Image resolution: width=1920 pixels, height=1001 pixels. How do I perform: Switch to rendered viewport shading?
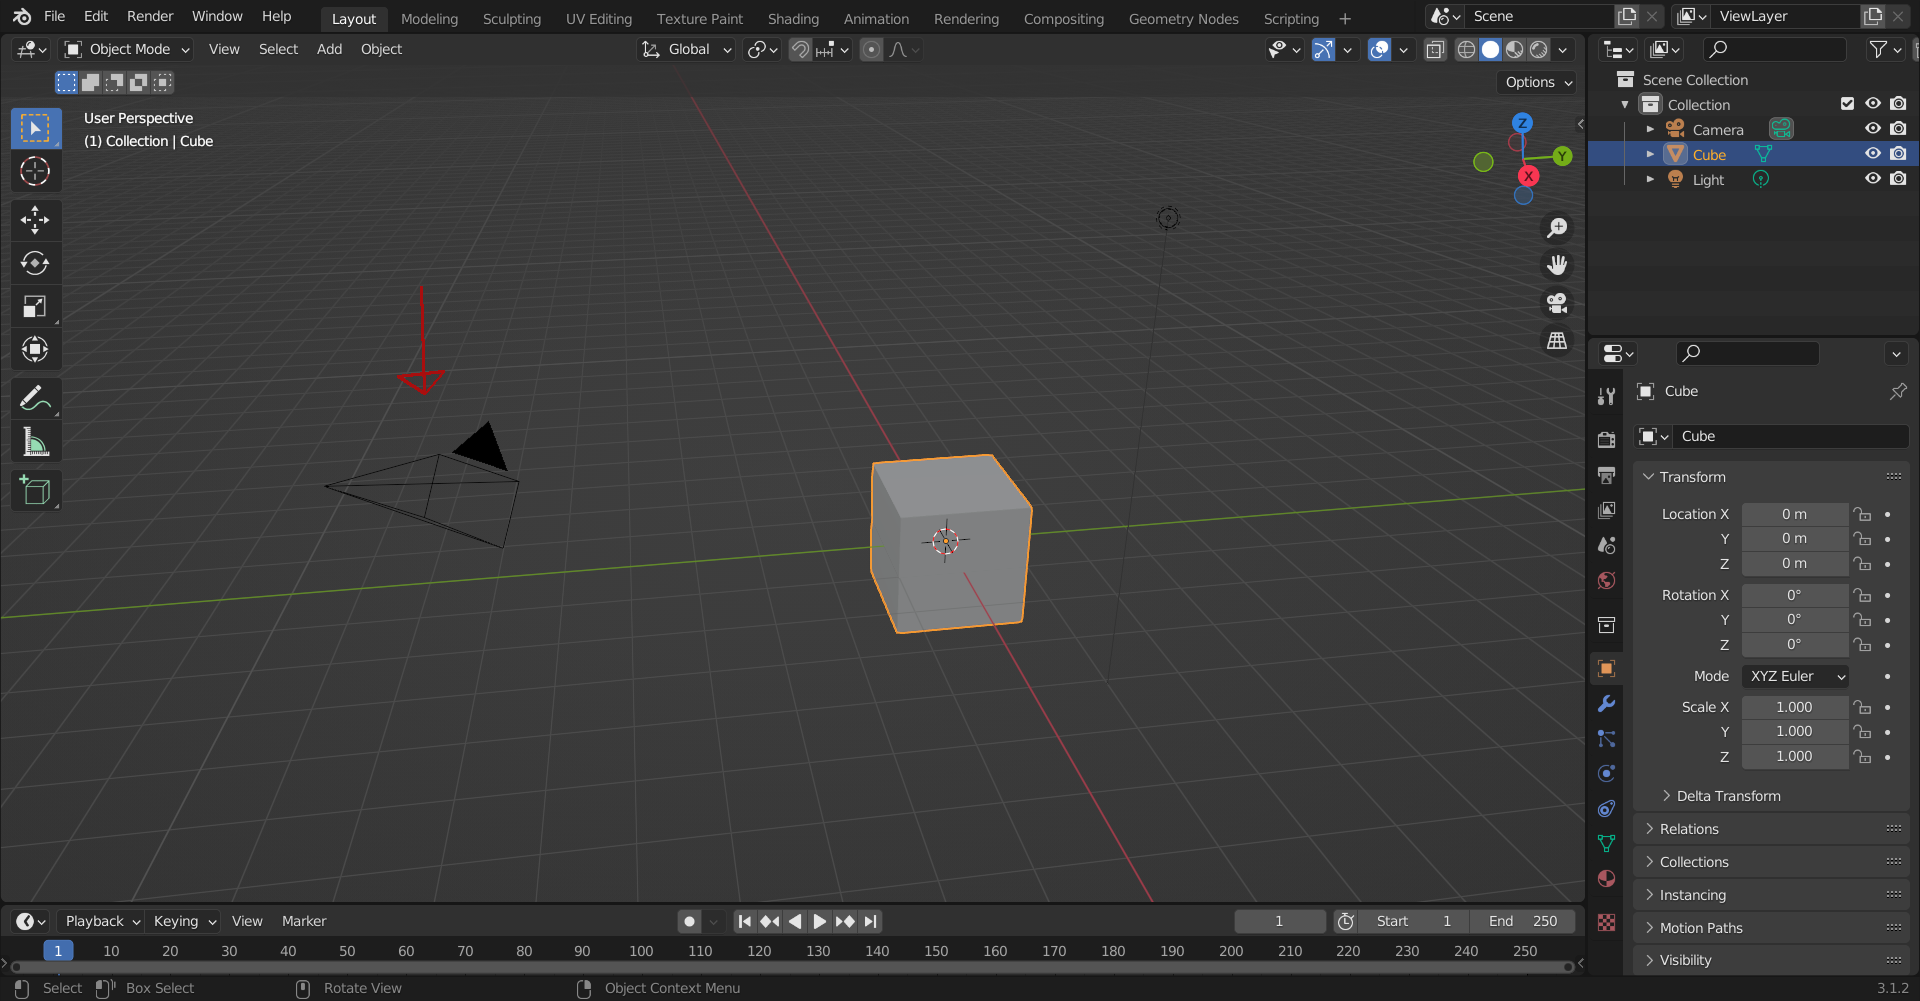(1539, 50)
